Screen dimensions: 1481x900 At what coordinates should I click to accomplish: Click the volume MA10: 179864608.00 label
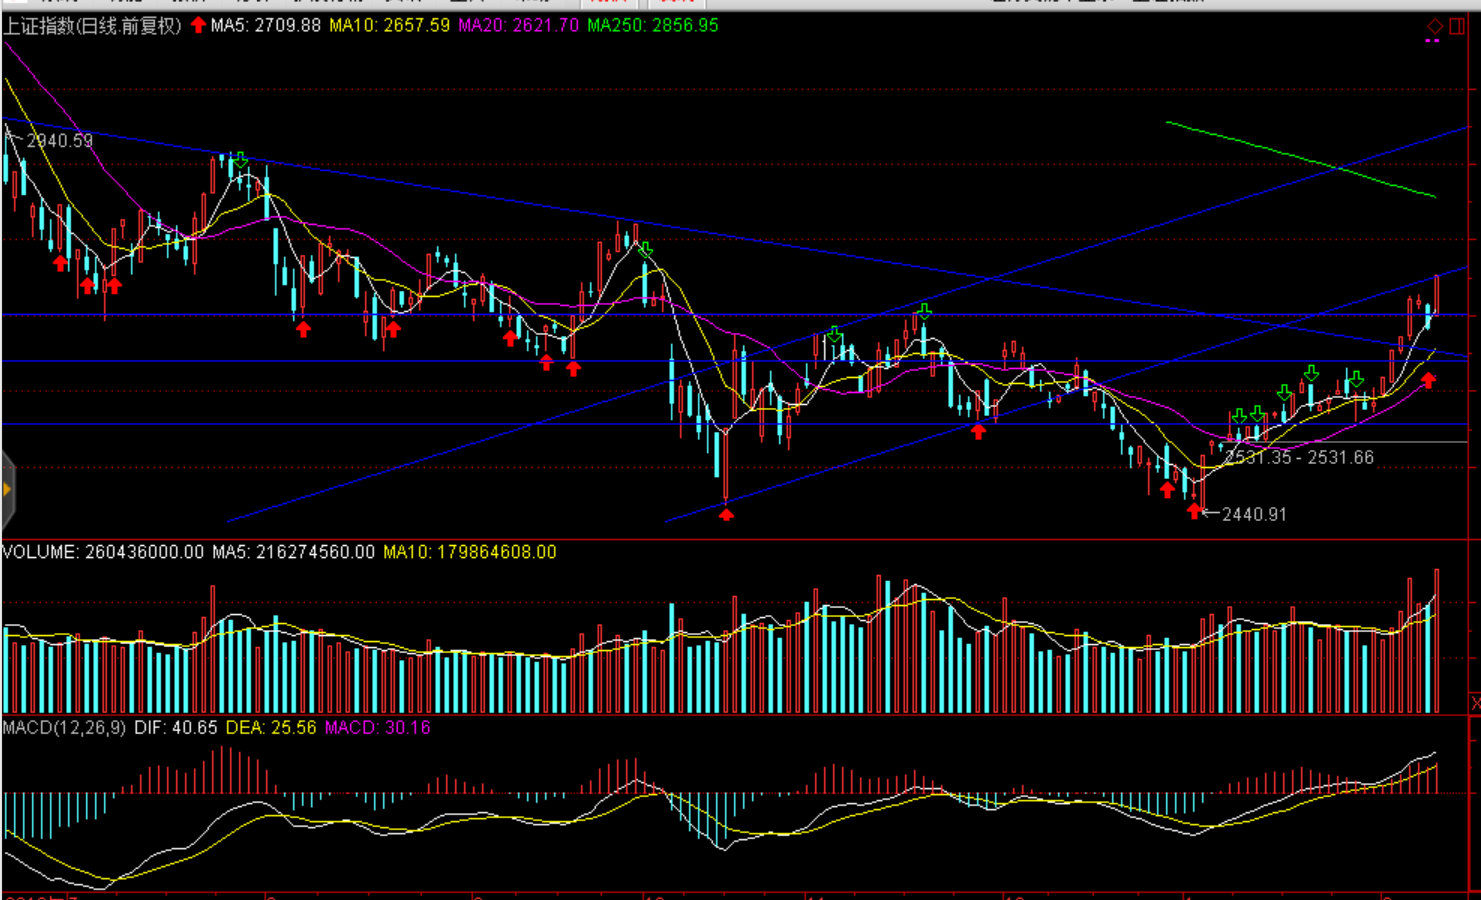[469, 552]
